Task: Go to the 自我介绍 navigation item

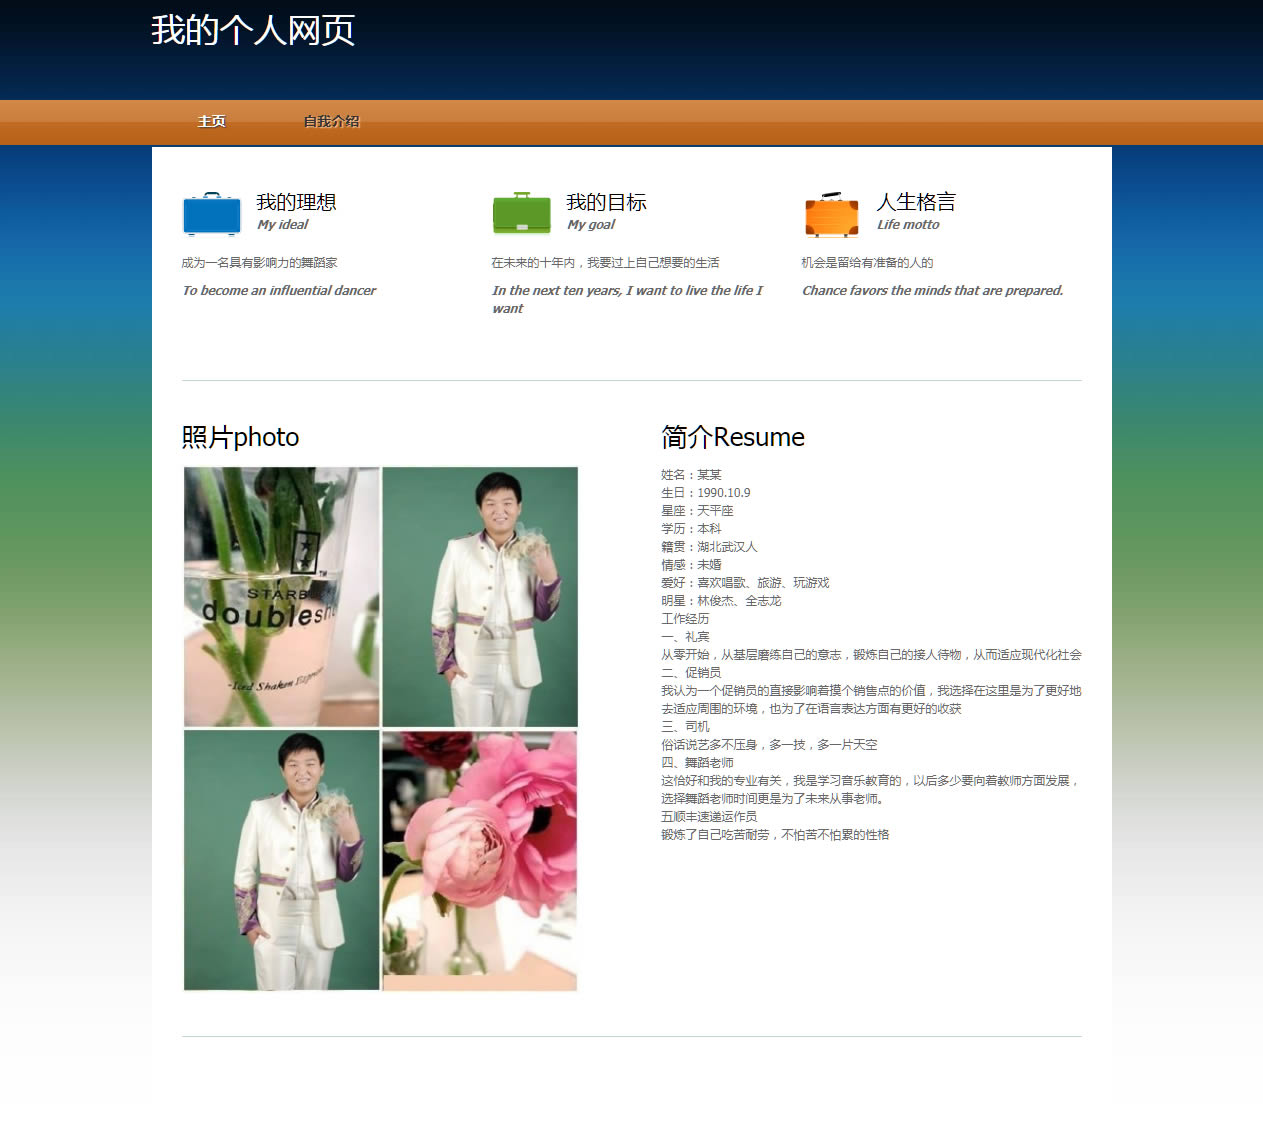Action: pyautogui.click(x=331, y=121)
